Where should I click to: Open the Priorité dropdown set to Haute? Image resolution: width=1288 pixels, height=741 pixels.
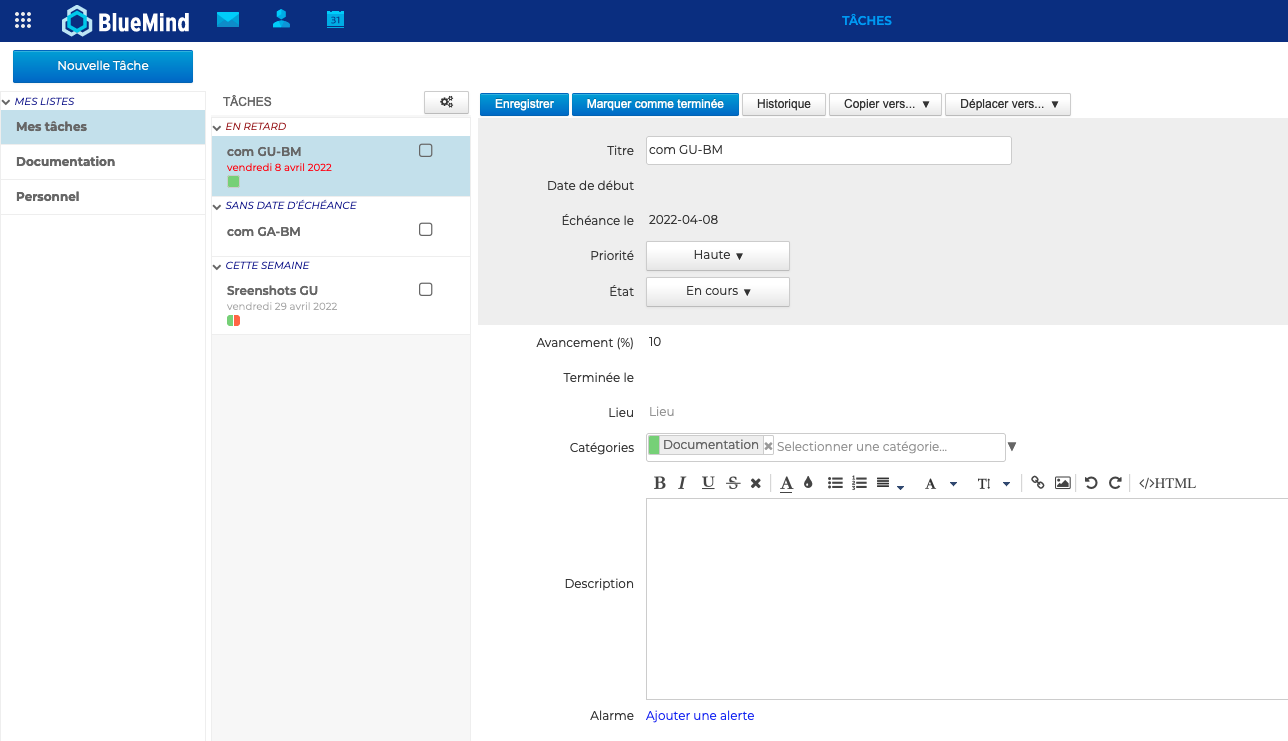point(718,256)
